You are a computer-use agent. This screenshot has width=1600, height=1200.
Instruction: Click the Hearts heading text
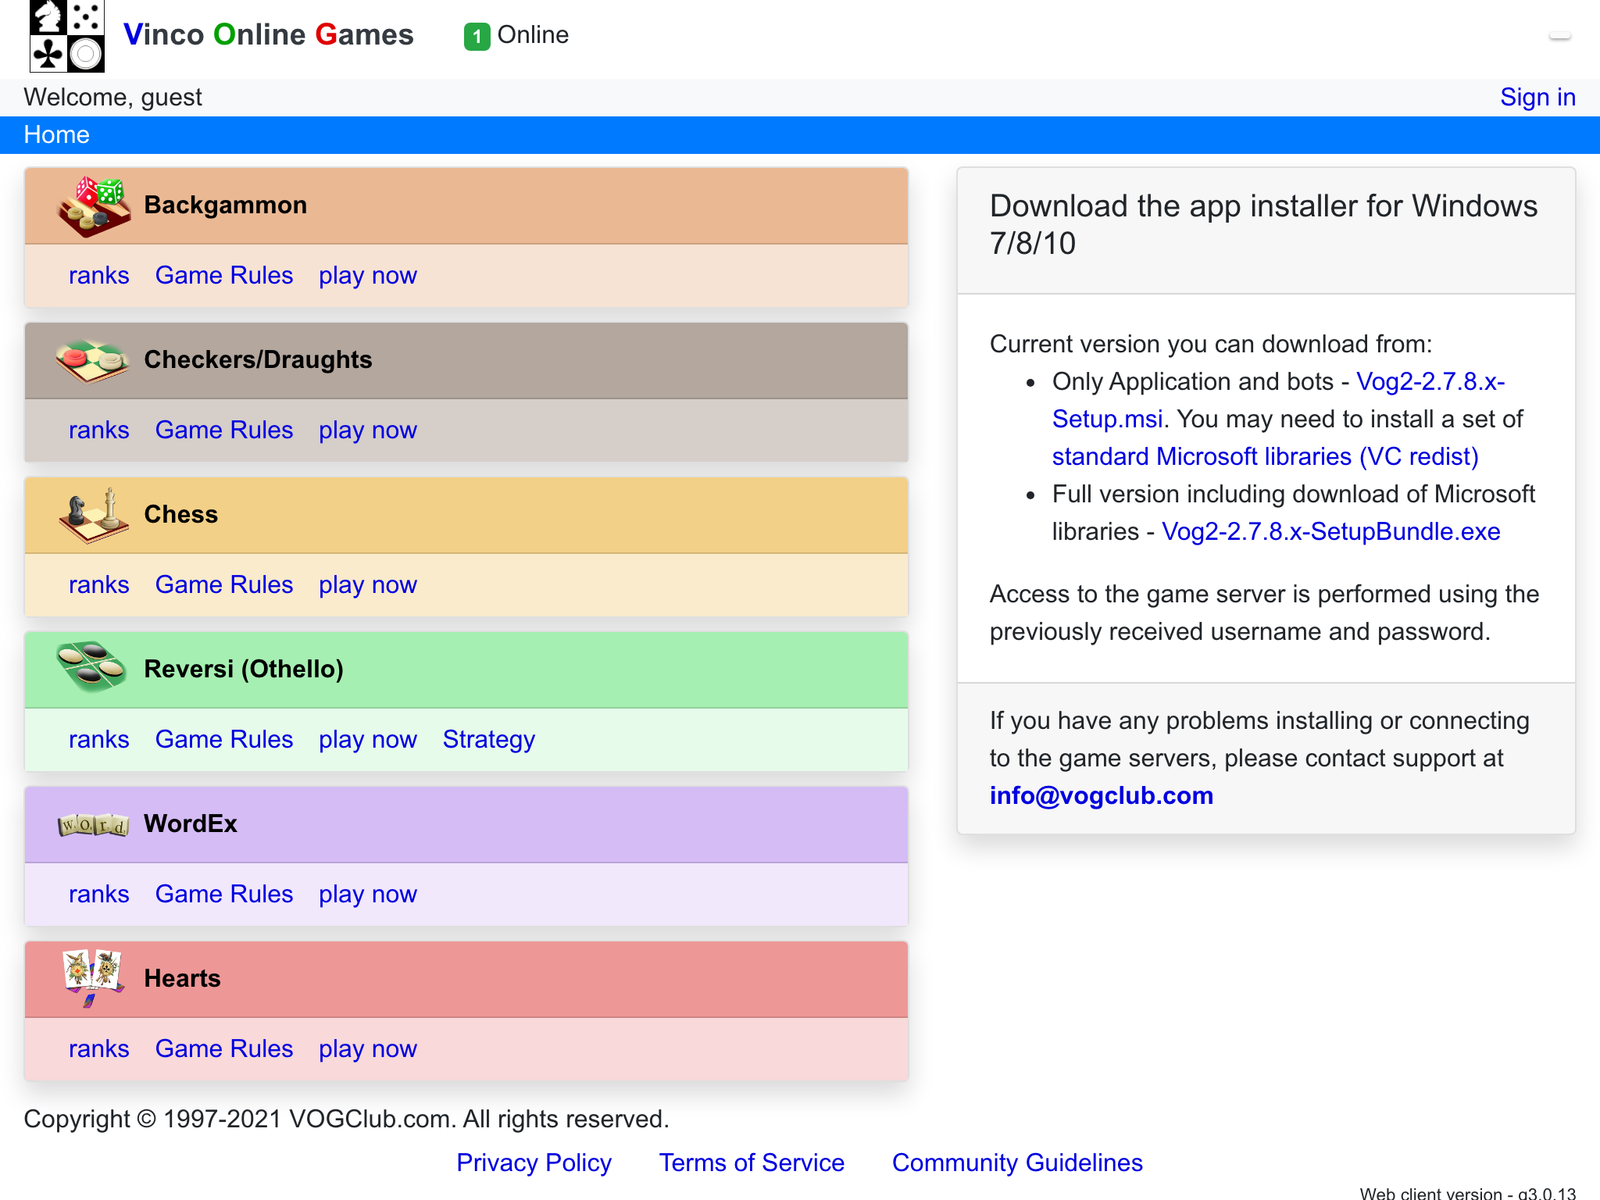[x=182, y=979]
